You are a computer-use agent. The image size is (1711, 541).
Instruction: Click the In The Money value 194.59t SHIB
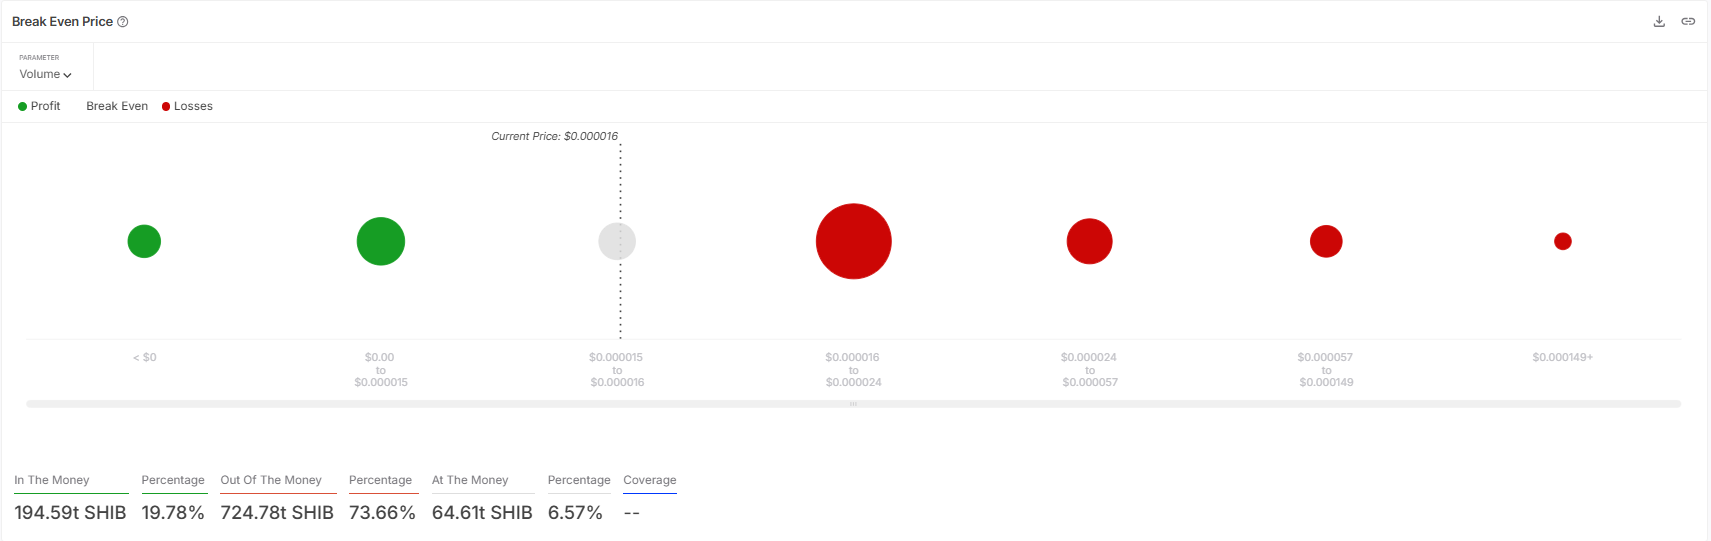[x=70, y=513]
